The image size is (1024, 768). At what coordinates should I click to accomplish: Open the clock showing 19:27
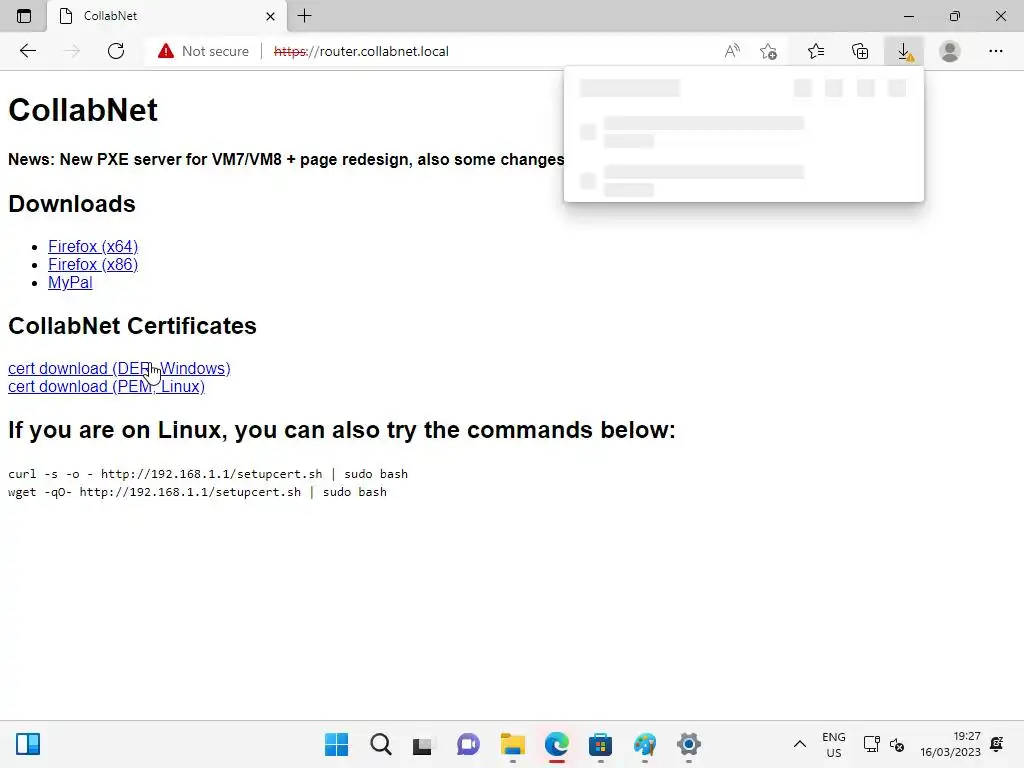[950, 744]
